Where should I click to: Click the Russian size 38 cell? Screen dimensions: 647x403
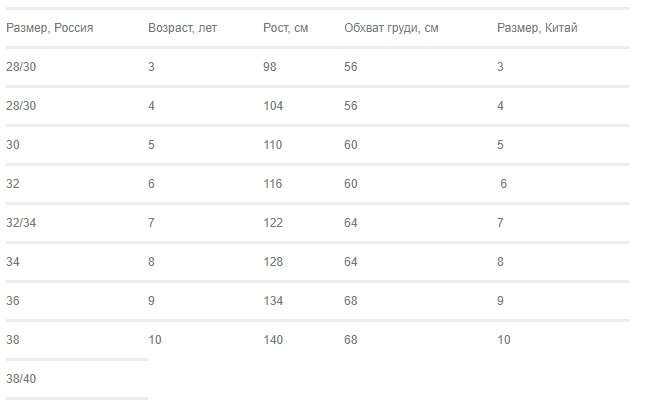pyautogui.click(x=13, y=340)
